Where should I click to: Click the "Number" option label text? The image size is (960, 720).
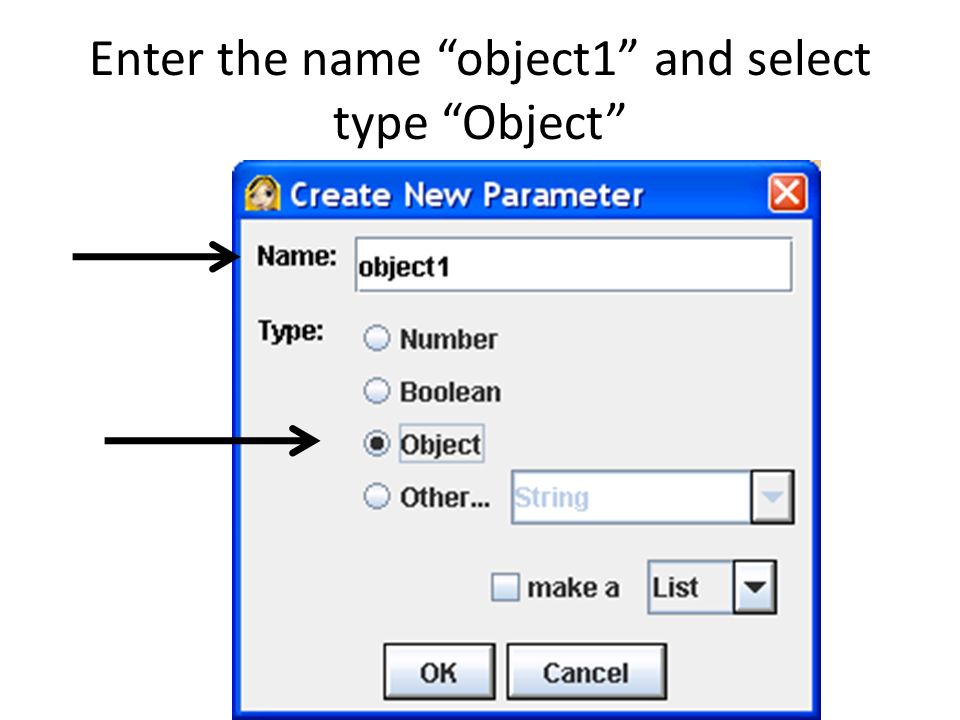pyautogui.click(x=449, y=339)
